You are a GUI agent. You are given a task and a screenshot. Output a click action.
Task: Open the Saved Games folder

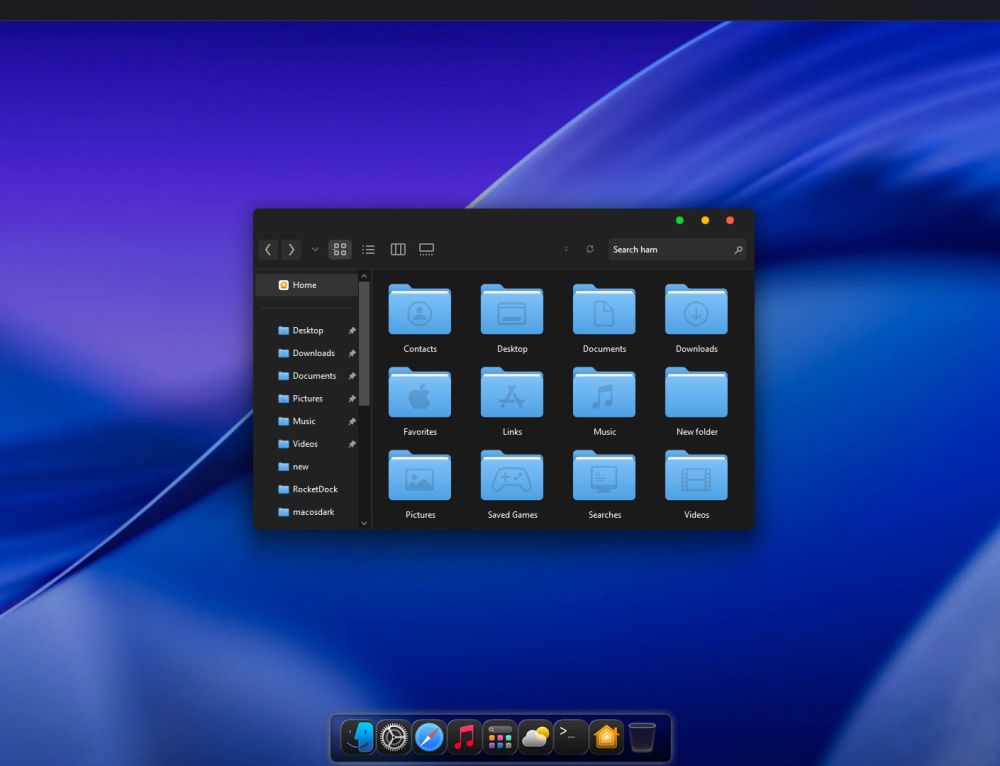512,476
